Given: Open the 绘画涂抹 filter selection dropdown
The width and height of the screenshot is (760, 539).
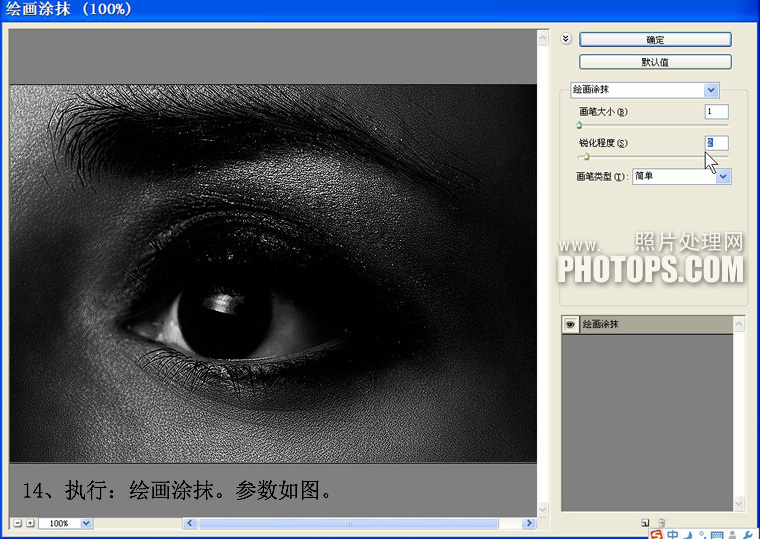Looking at the screenshot, I should [645, 90].
